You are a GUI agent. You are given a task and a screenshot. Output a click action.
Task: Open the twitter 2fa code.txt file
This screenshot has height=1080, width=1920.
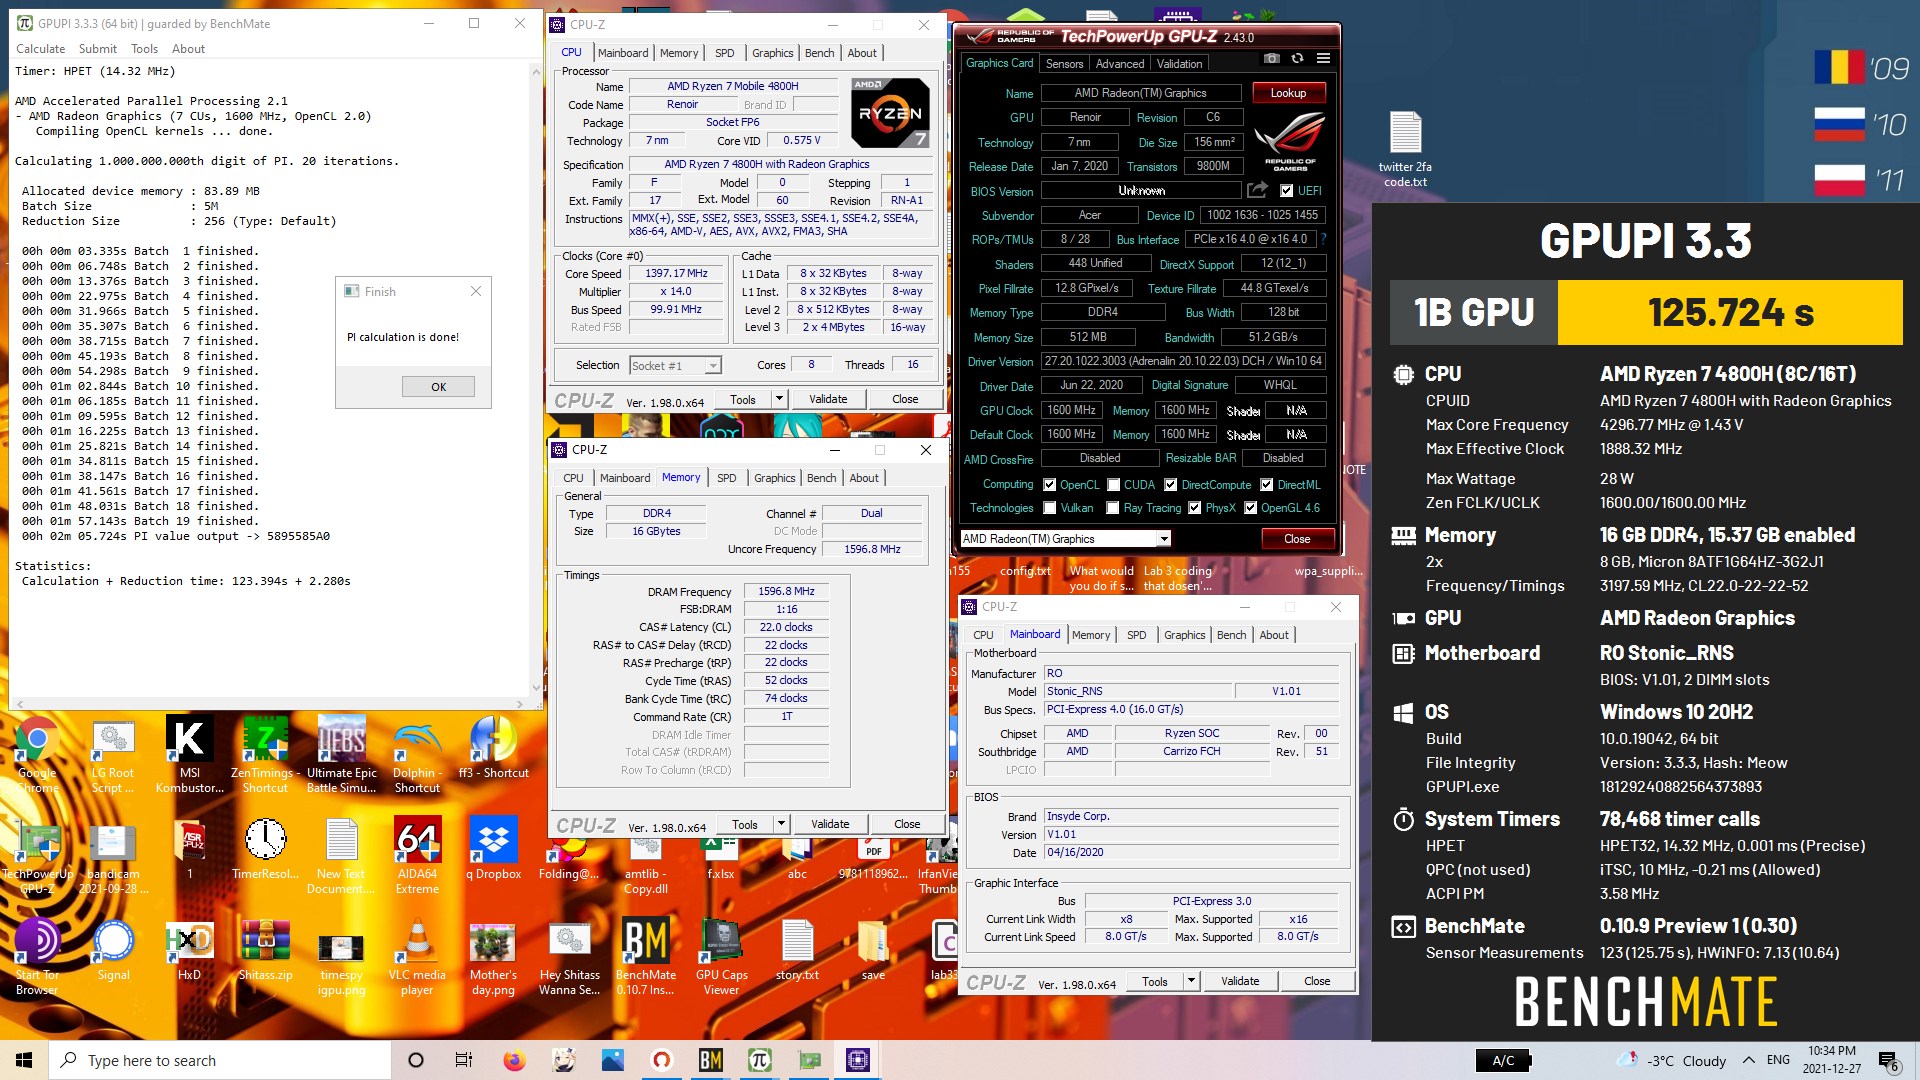pyautogui.click(x=1405, y=149)
